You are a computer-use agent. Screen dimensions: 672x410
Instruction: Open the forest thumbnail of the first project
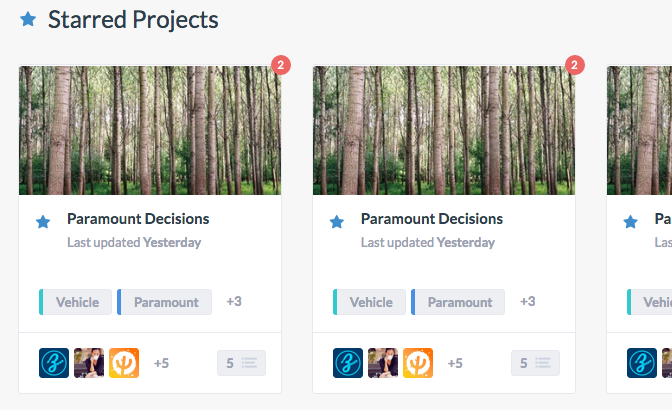[x=150, y=130]
